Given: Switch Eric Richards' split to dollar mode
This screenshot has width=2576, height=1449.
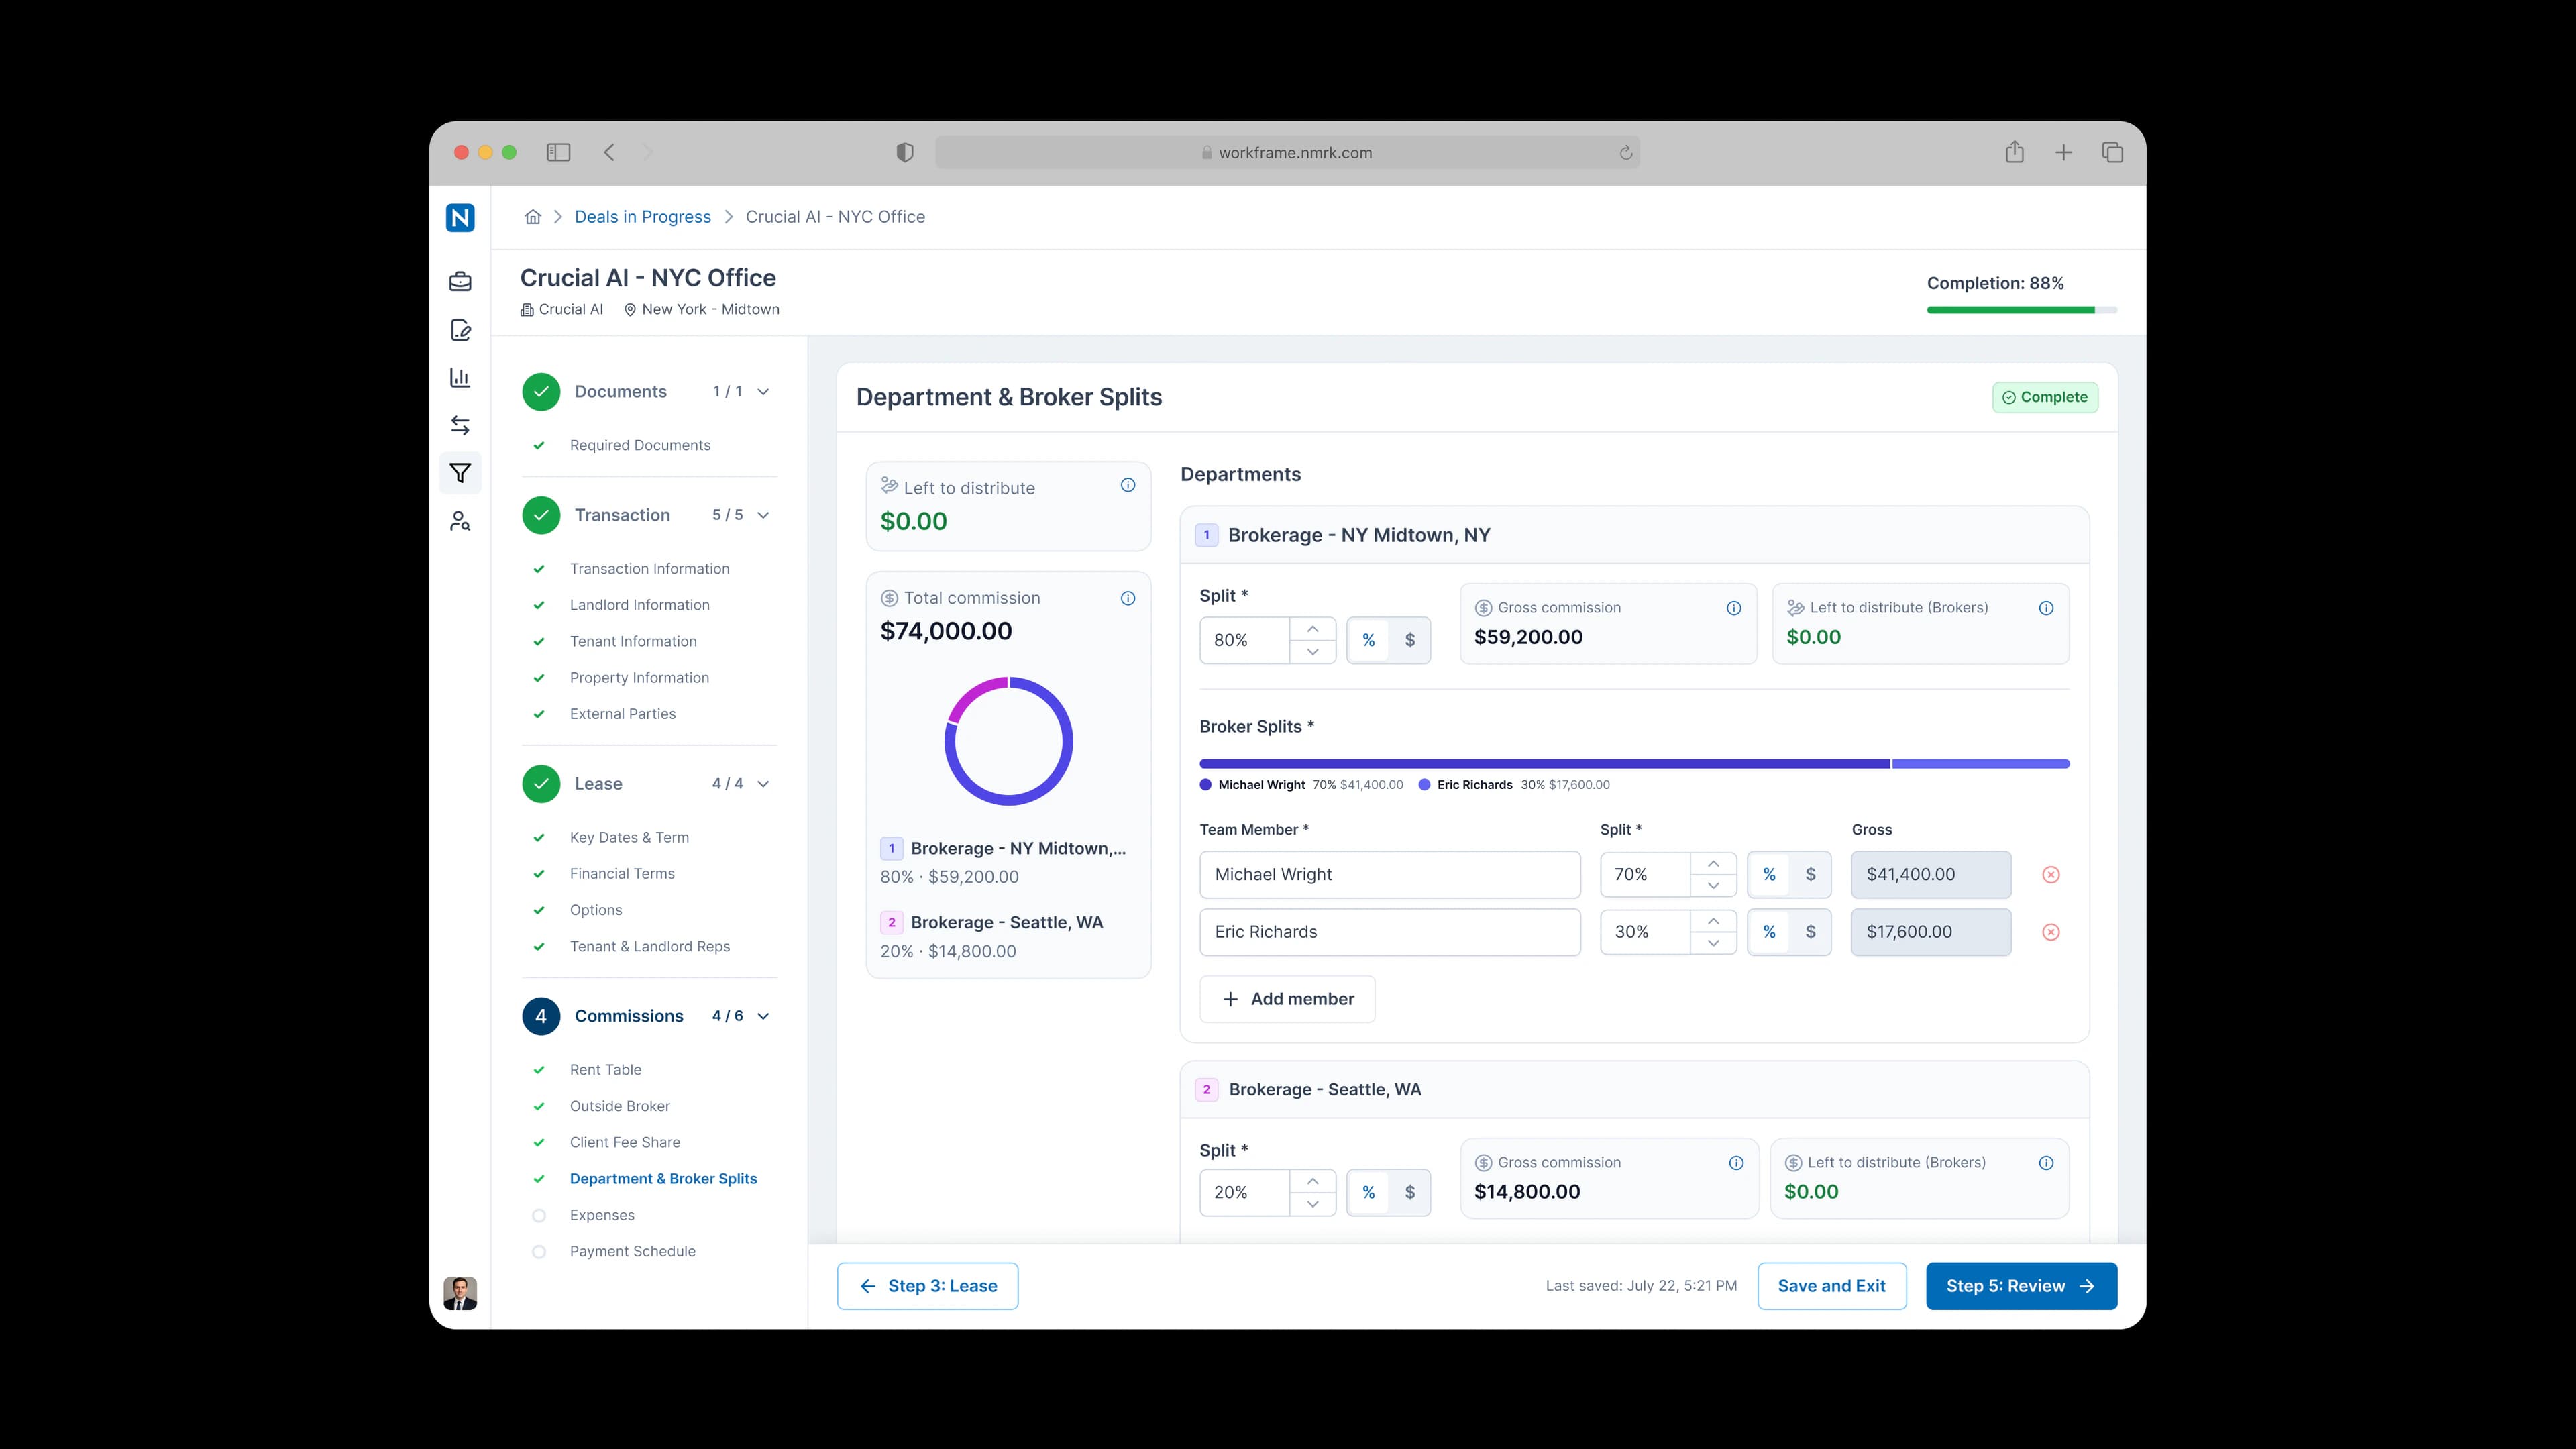Looking at the screenshot, I should 1810,932.
